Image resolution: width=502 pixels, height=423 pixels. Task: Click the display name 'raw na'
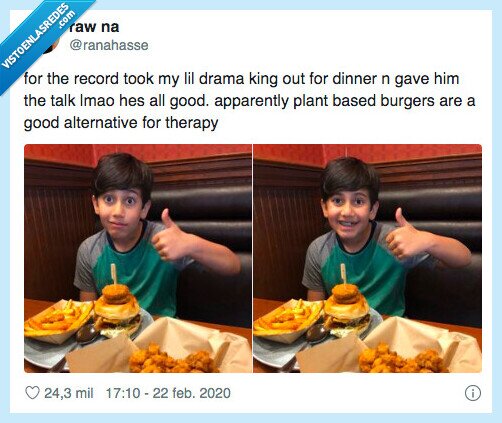94,27
